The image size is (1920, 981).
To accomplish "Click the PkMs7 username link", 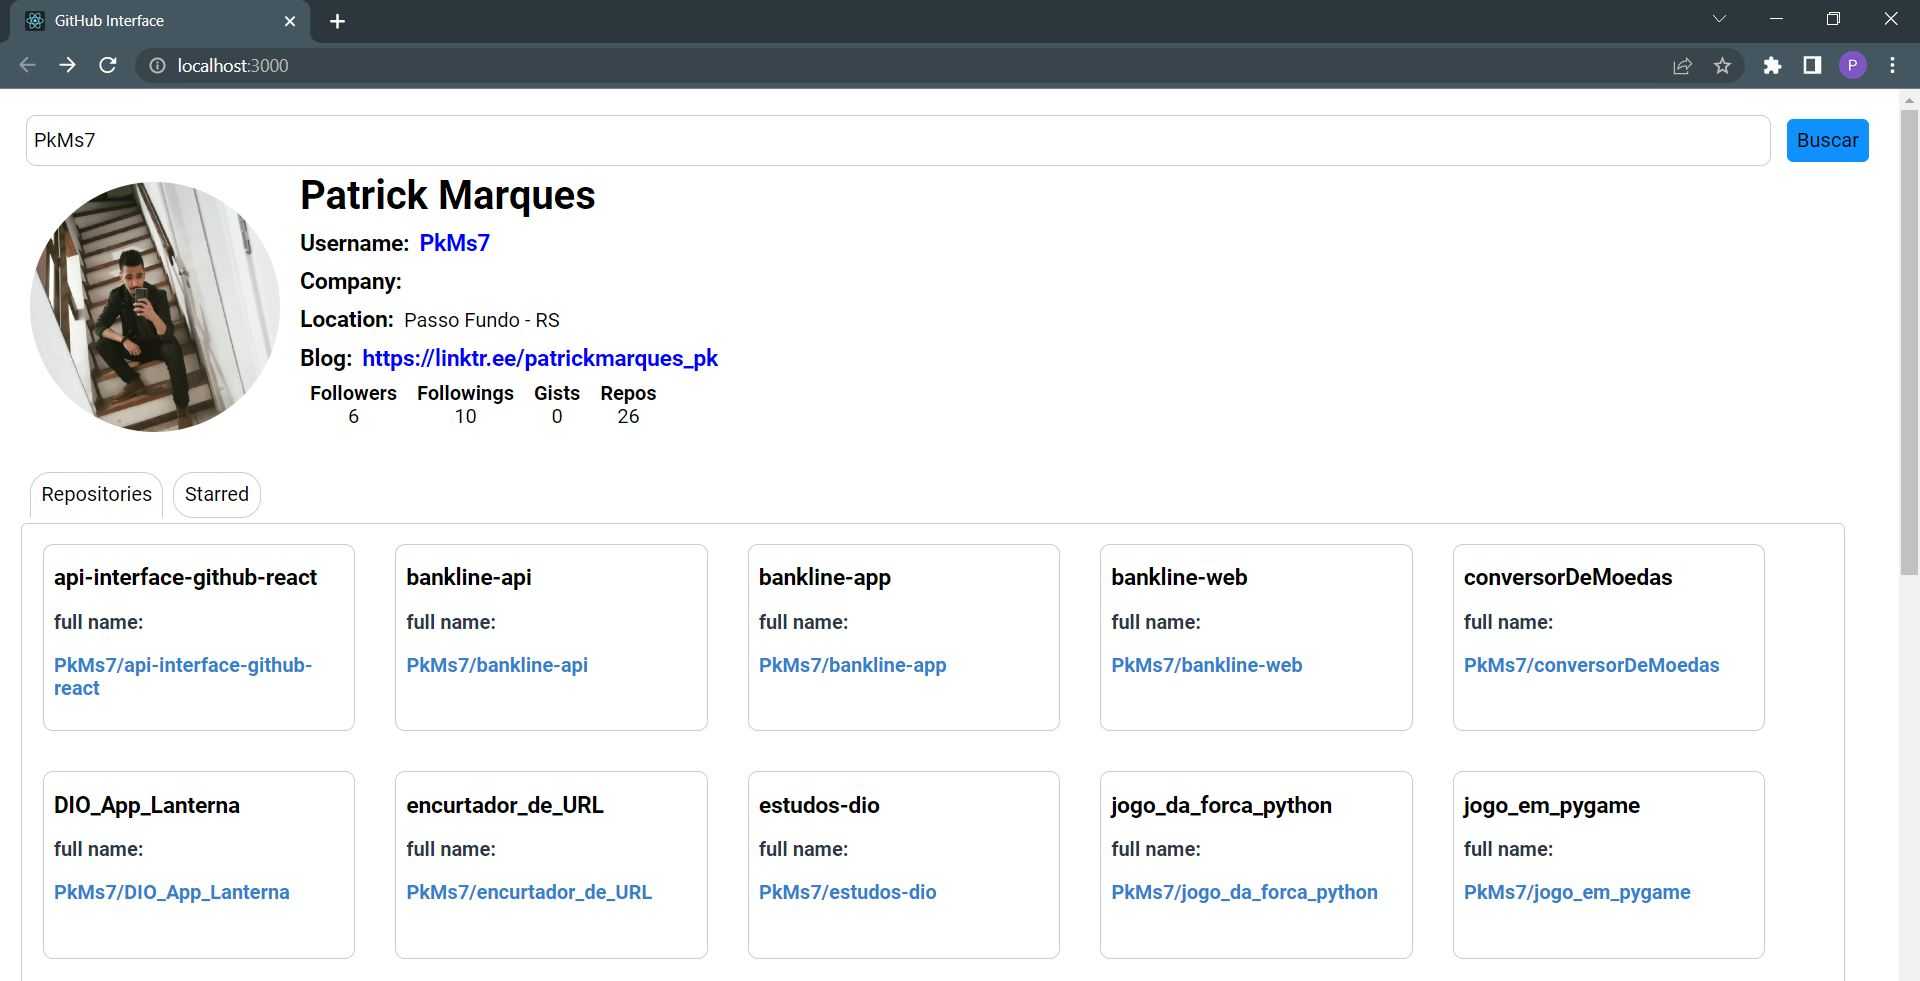I will pos(454,243).
